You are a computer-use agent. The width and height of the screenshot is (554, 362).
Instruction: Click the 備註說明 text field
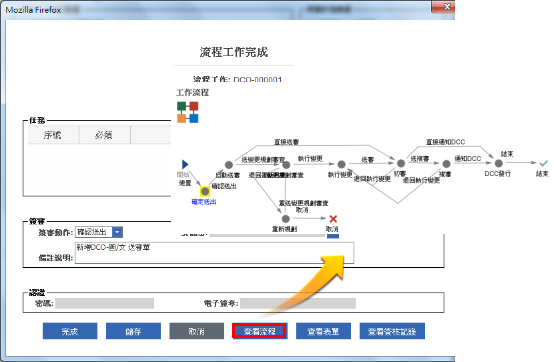click(214, 253)
